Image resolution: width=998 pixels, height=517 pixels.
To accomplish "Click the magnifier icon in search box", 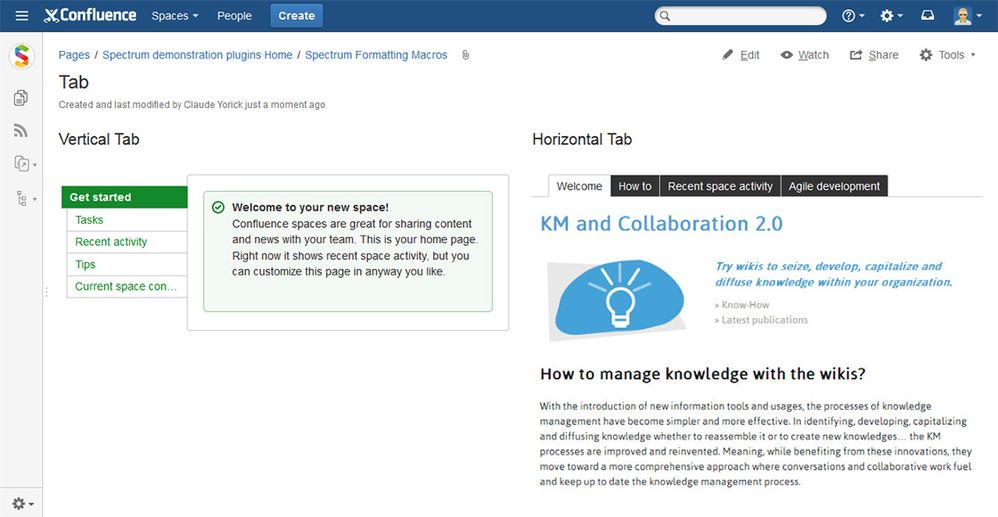I will 664,16.
